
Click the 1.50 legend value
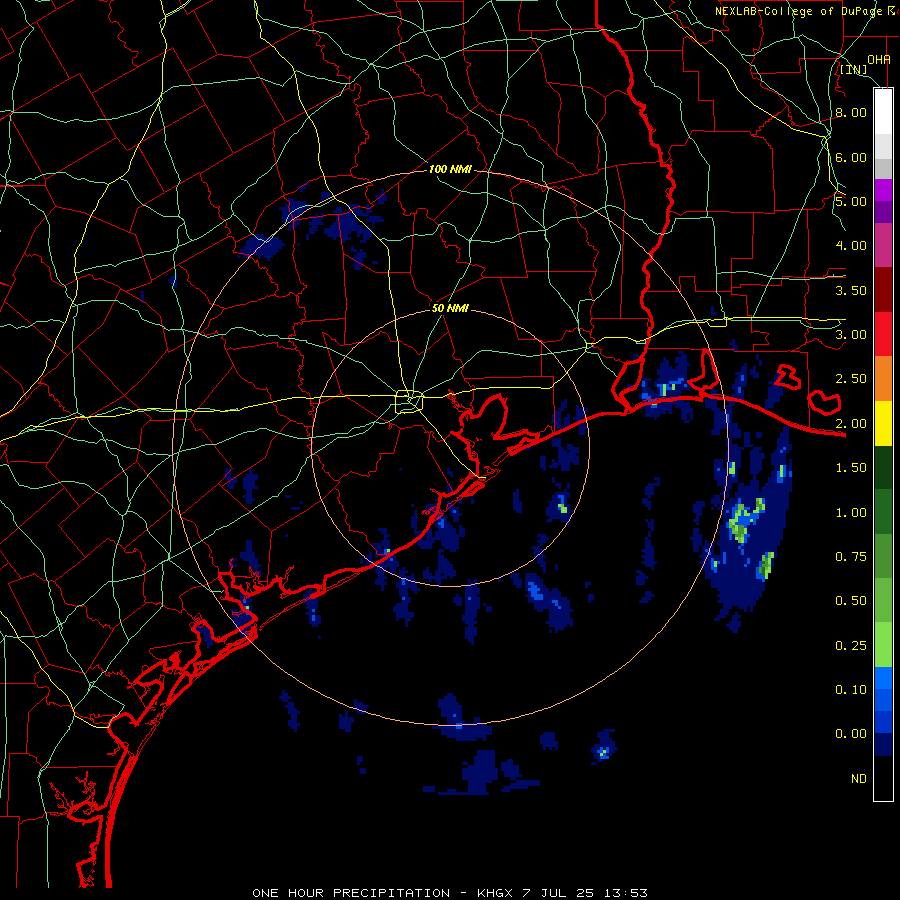(x=851, y=468)
